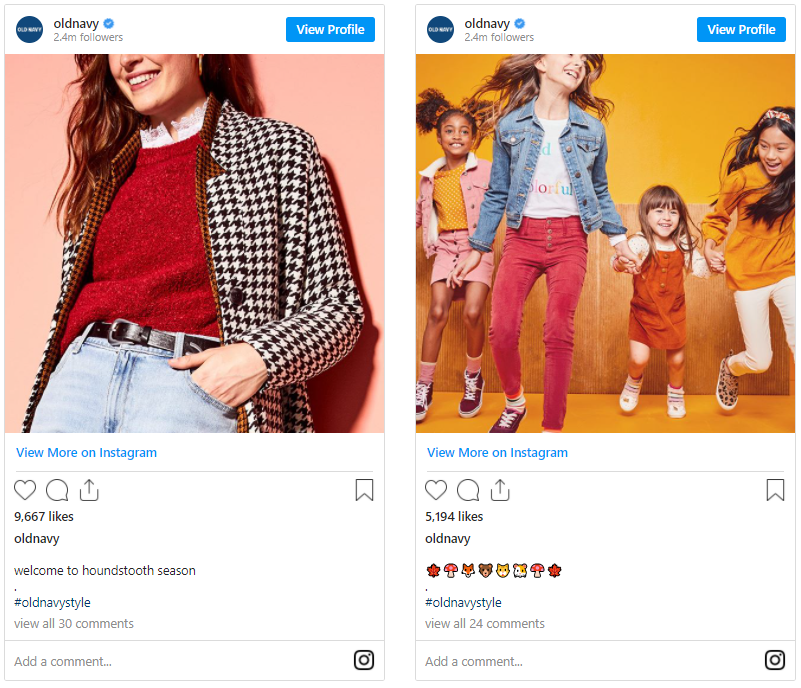Like the kids fashion post
This screenshot has width=801, height=688.
click(436, 490)
